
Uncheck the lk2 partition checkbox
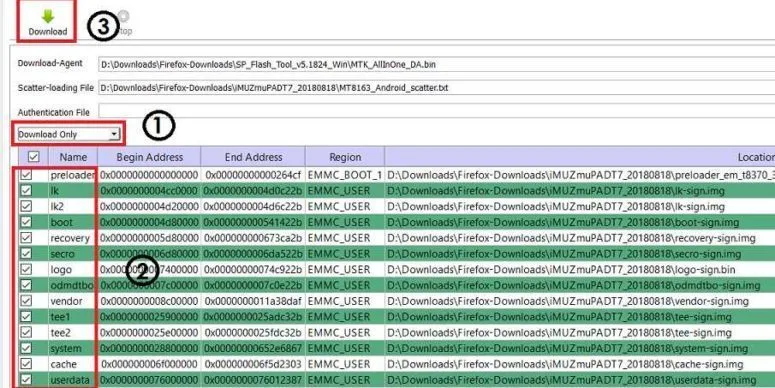[26, 206]
